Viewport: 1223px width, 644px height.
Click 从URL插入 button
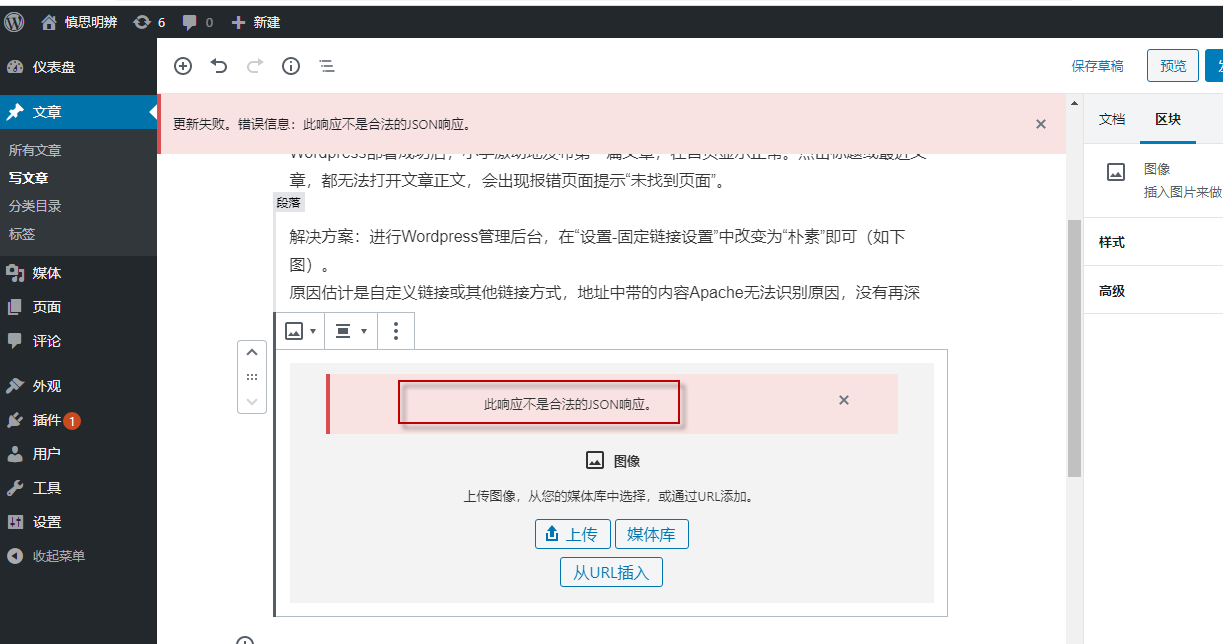(x=611, y=573)
